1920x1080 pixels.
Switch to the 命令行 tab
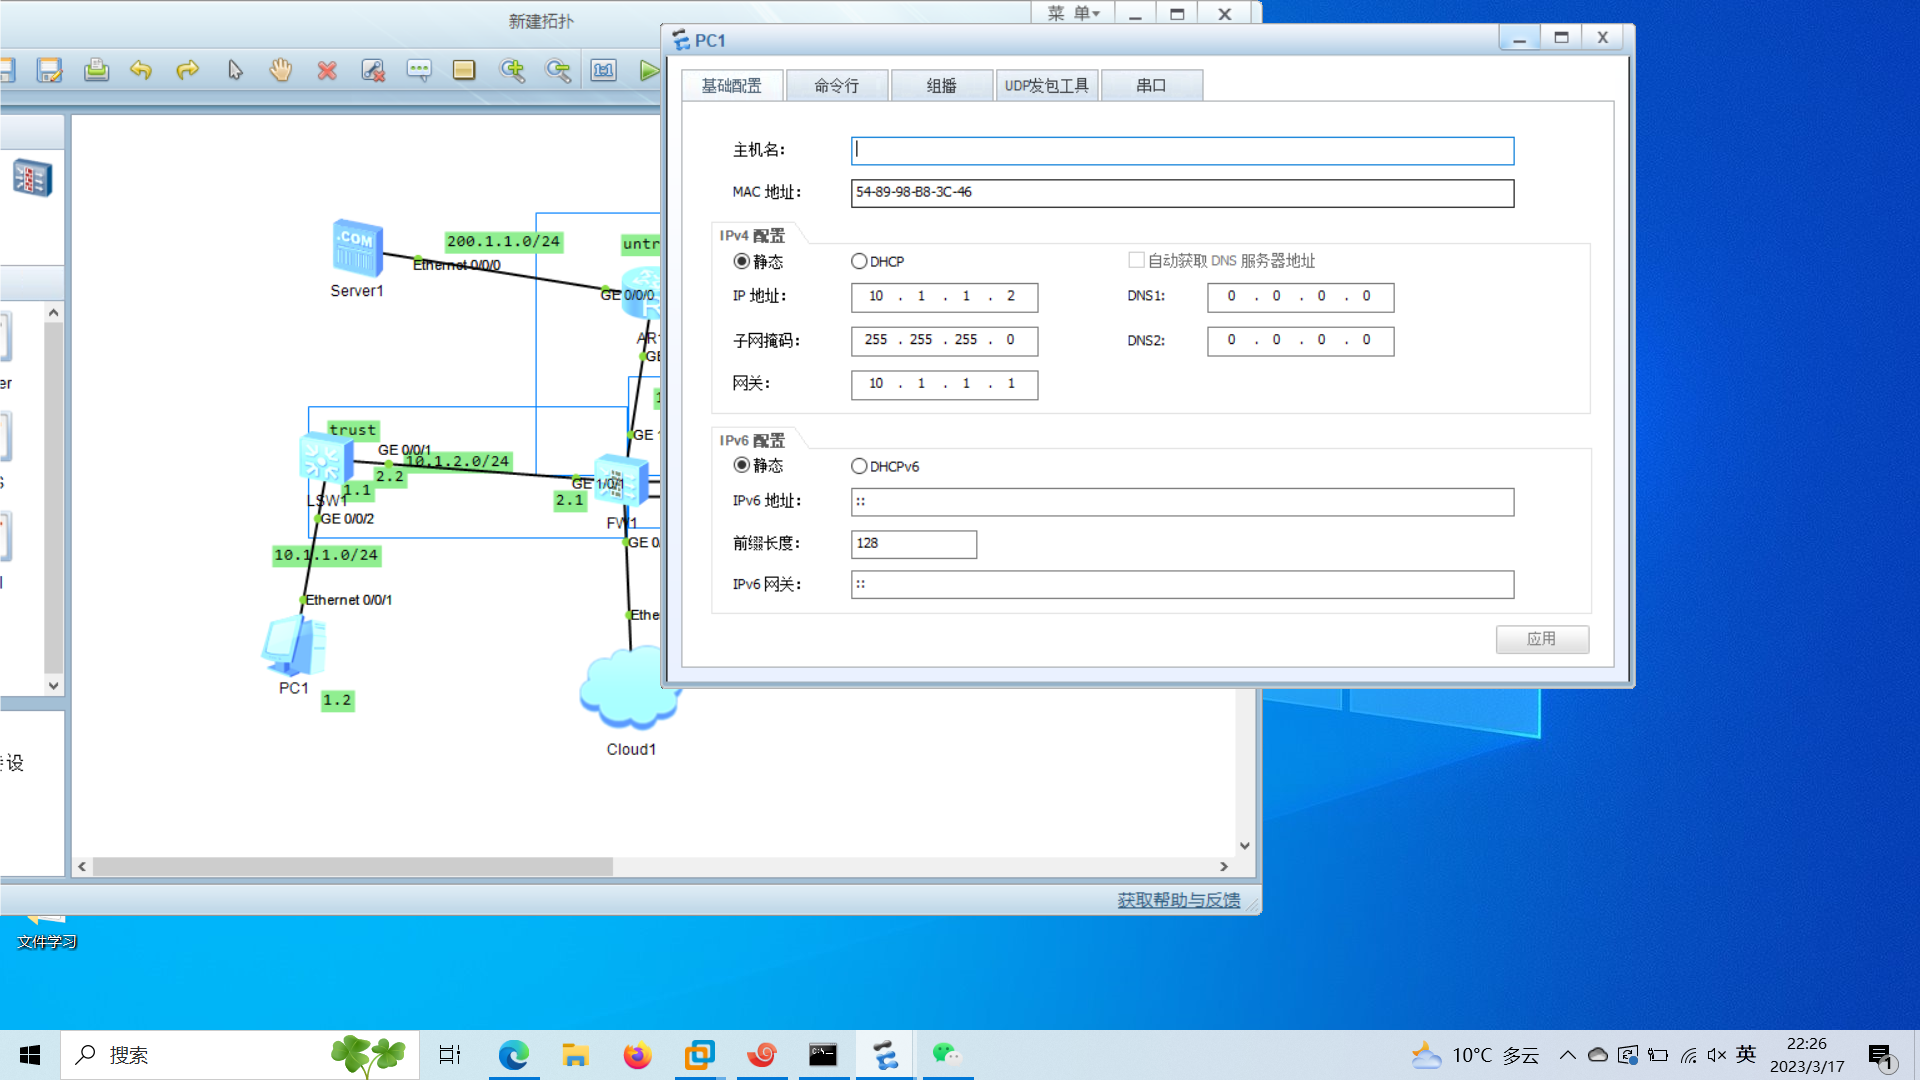pos(836,86)
